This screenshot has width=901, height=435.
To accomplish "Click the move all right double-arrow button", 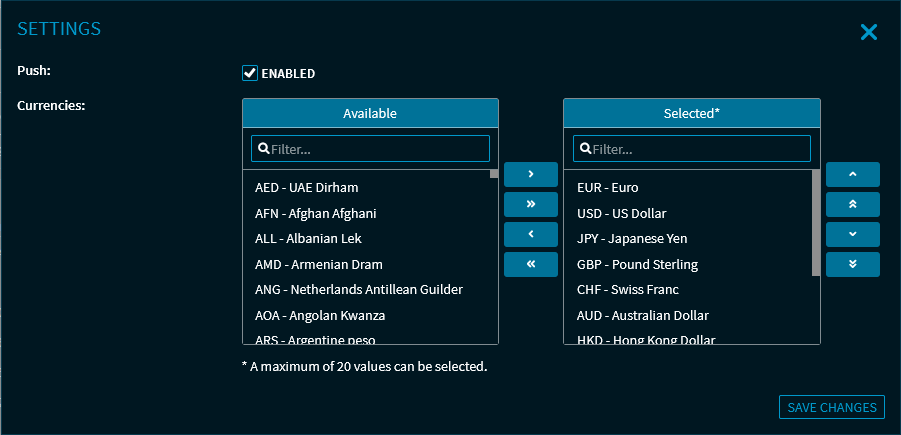I will (x=530, y=204).
